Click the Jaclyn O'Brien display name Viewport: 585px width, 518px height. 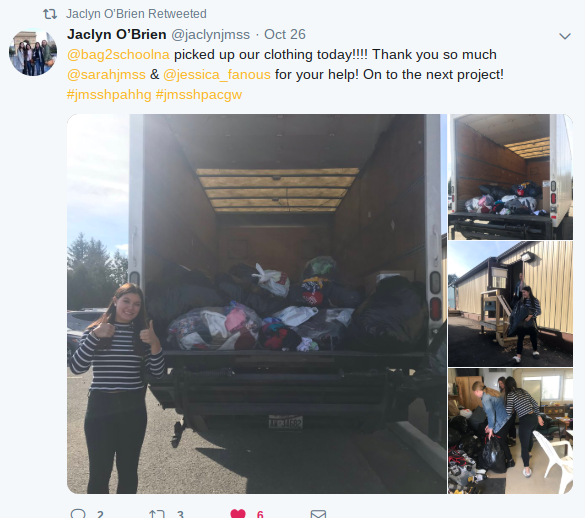pyautogui.click(x=117, y=34)
